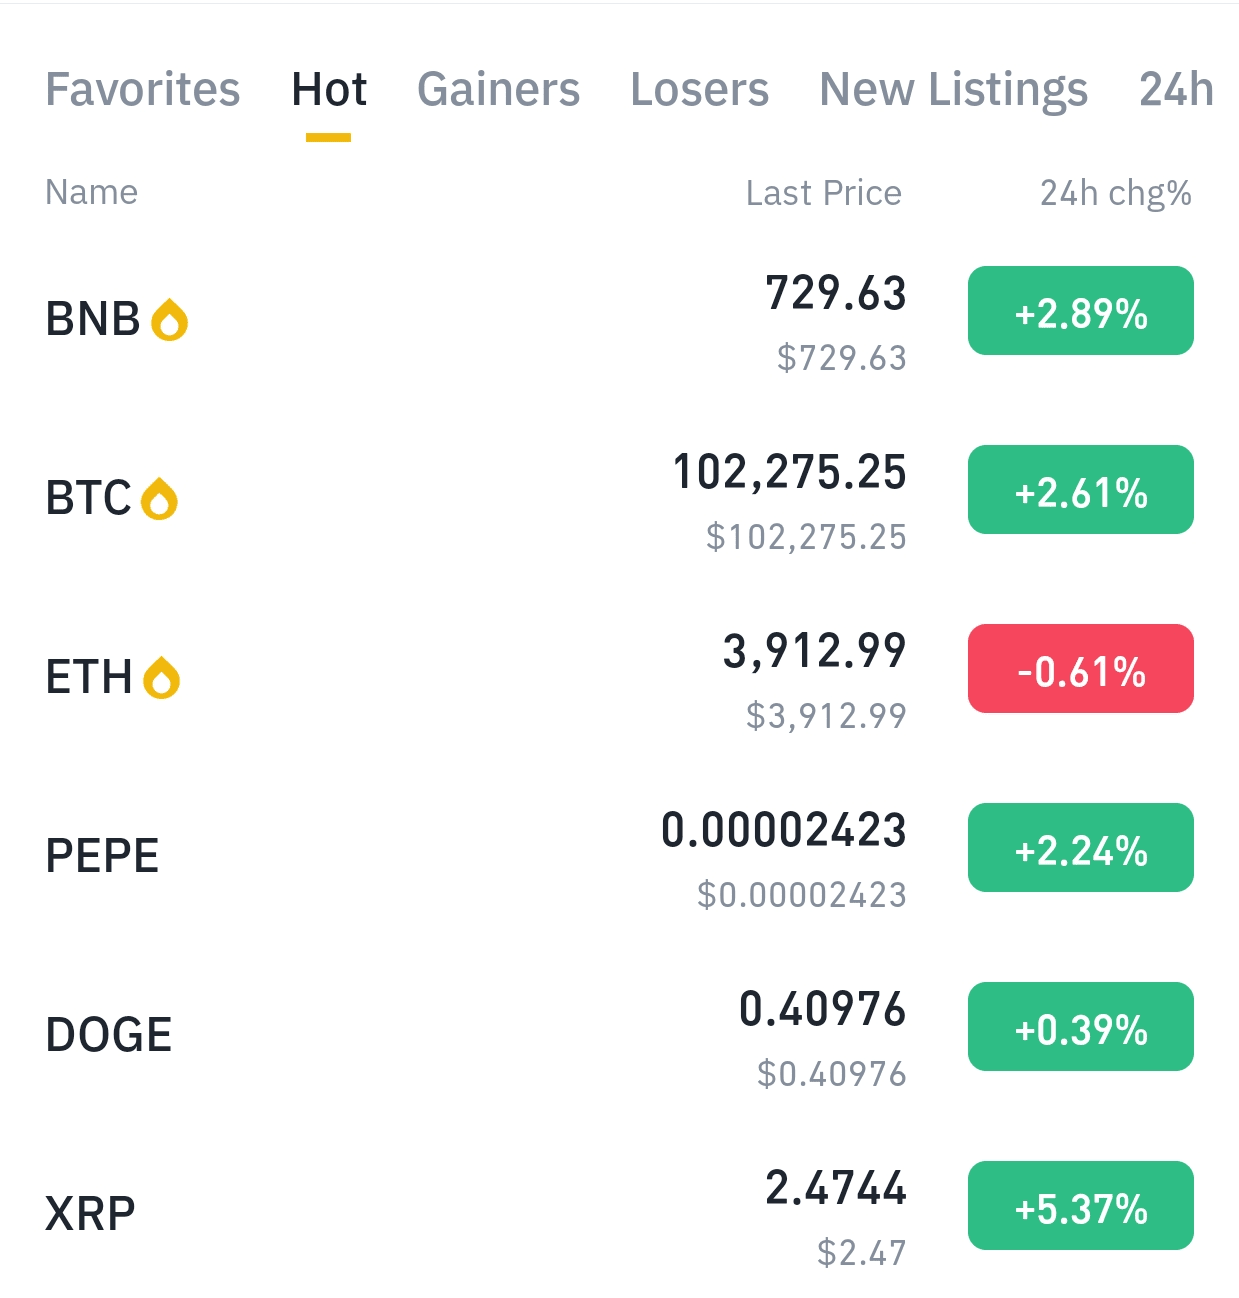Switch to the Favorites tab
This screenshot has height=1298, width=1239.
coord(143,89)
